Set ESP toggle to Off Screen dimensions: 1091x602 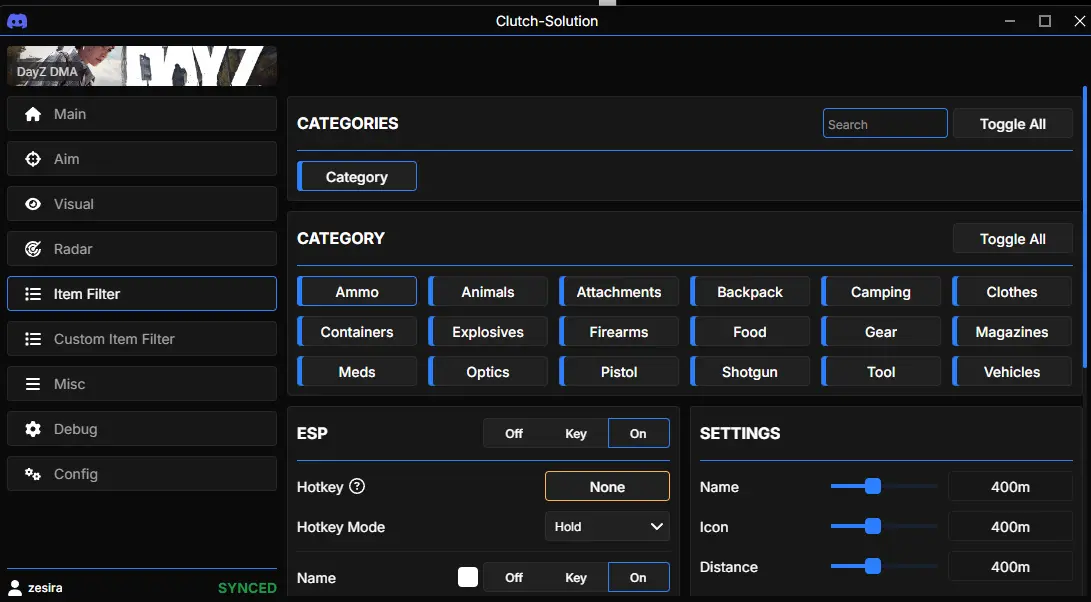(514, 433)
